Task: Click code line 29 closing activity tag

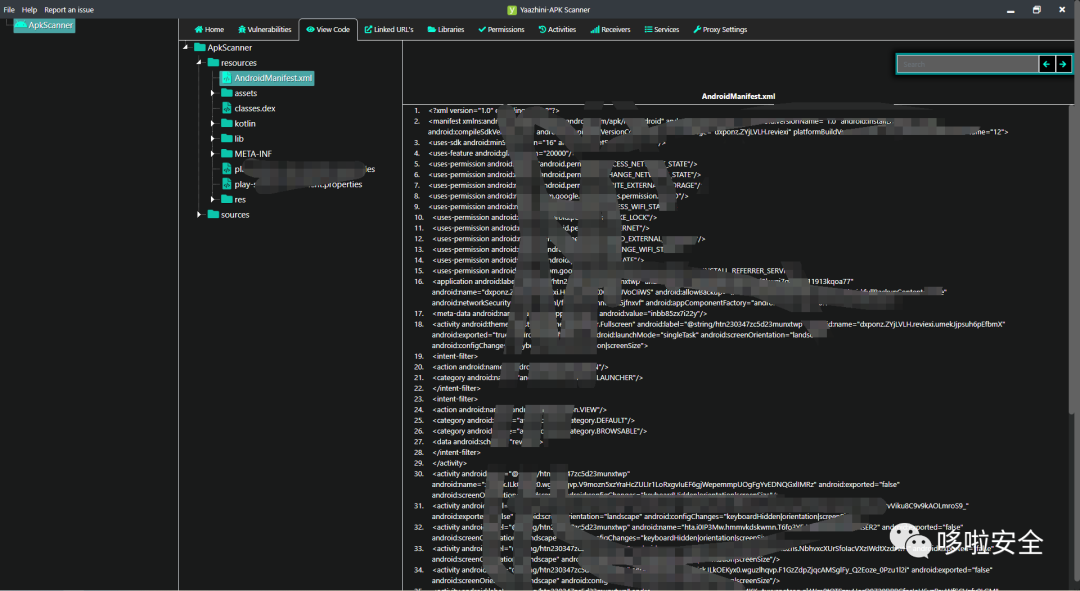Action: coord(449,463)
